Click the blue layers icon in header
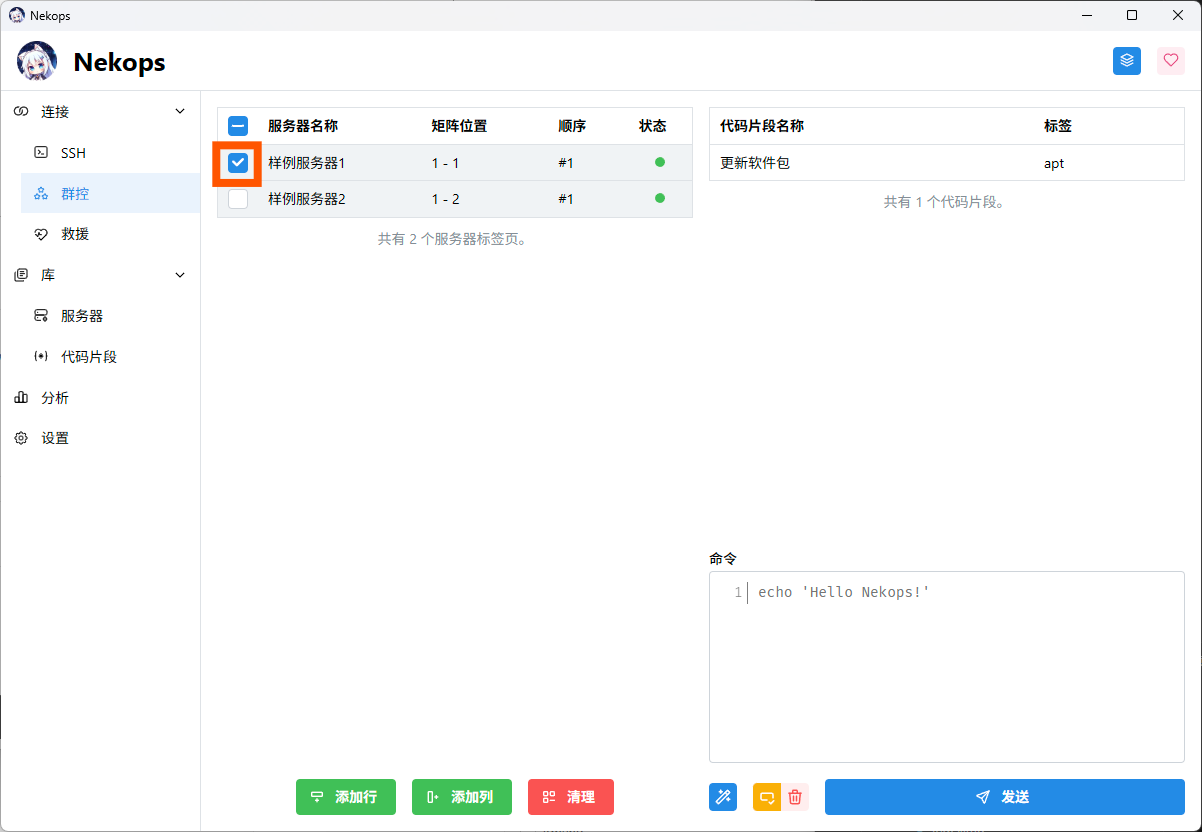Image resolution: width=1202 pixels, height=832 pixels. click(1127, 61)
